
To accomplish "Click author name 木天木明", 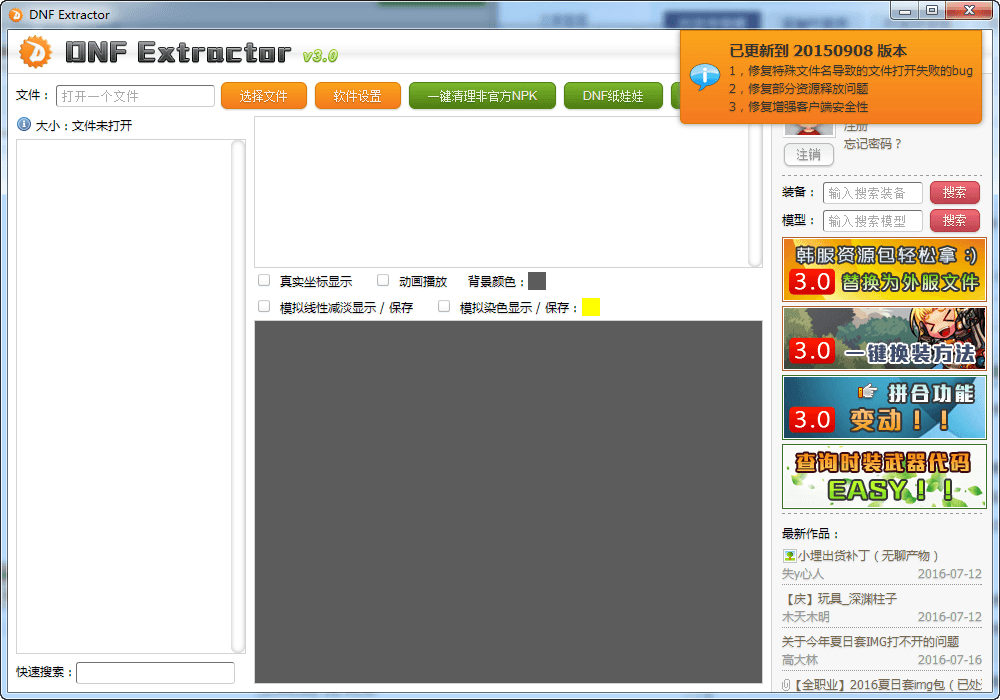I will coord(805,617).
